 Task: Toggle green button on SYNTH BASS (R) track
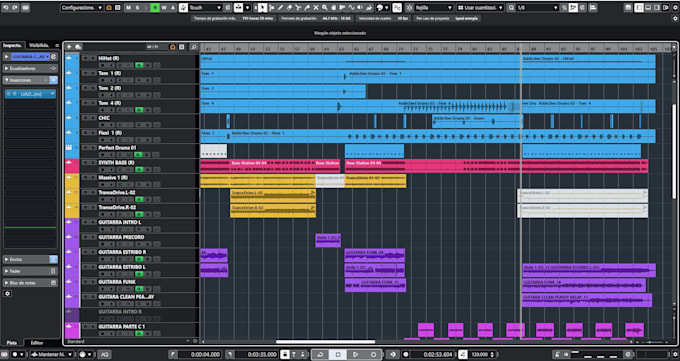pyautogui.click(x=139, y=169)
